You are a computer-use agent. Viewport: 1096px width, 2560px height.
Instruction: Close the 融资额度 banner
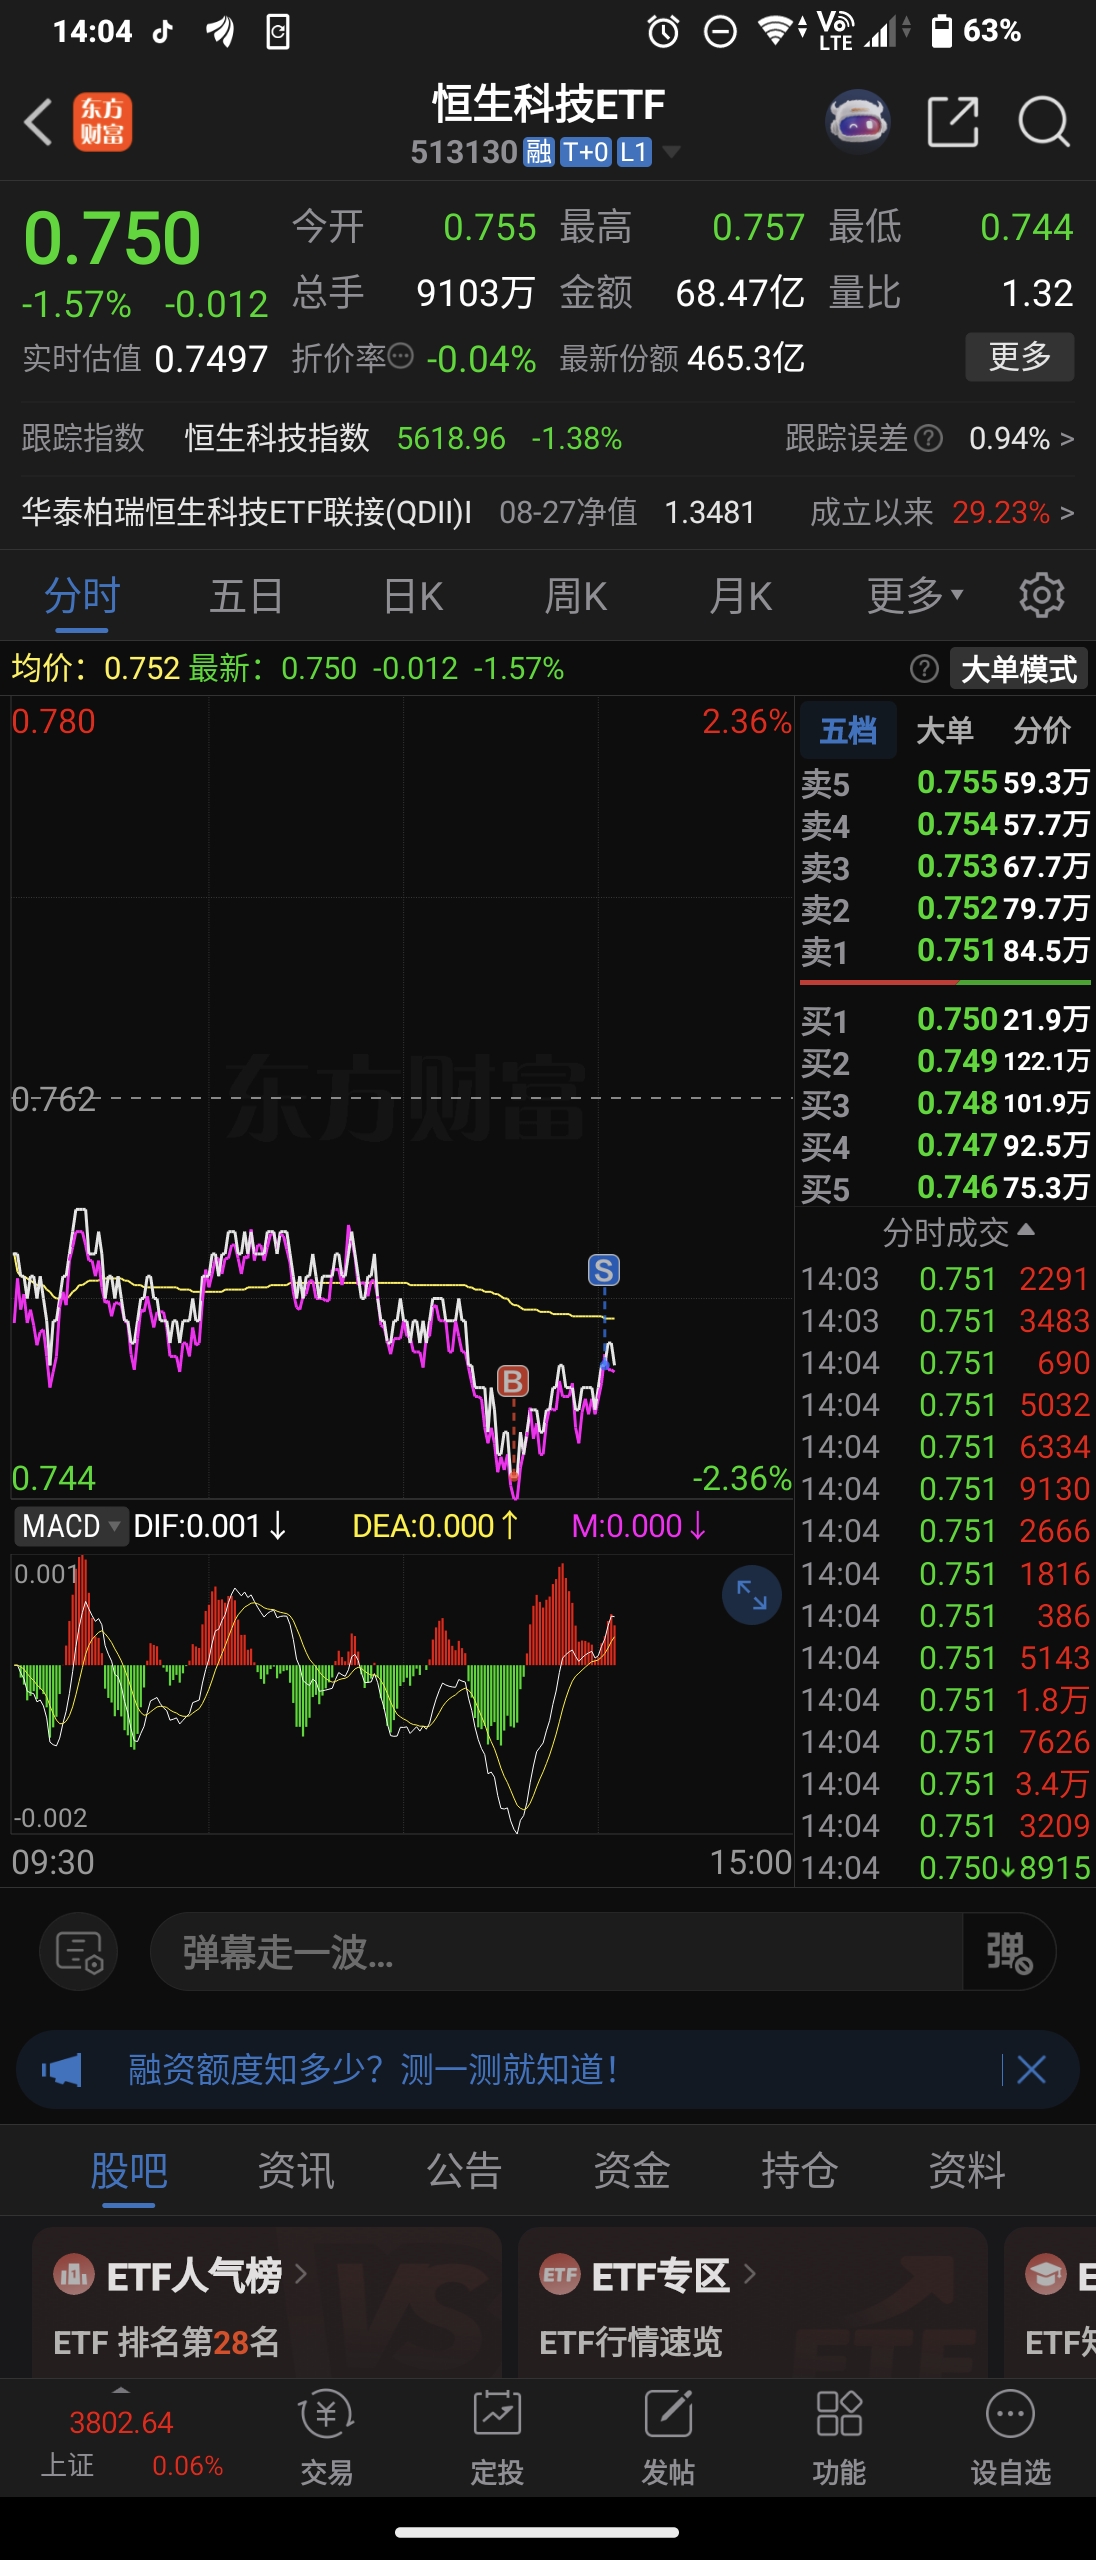(1031, 2070)
